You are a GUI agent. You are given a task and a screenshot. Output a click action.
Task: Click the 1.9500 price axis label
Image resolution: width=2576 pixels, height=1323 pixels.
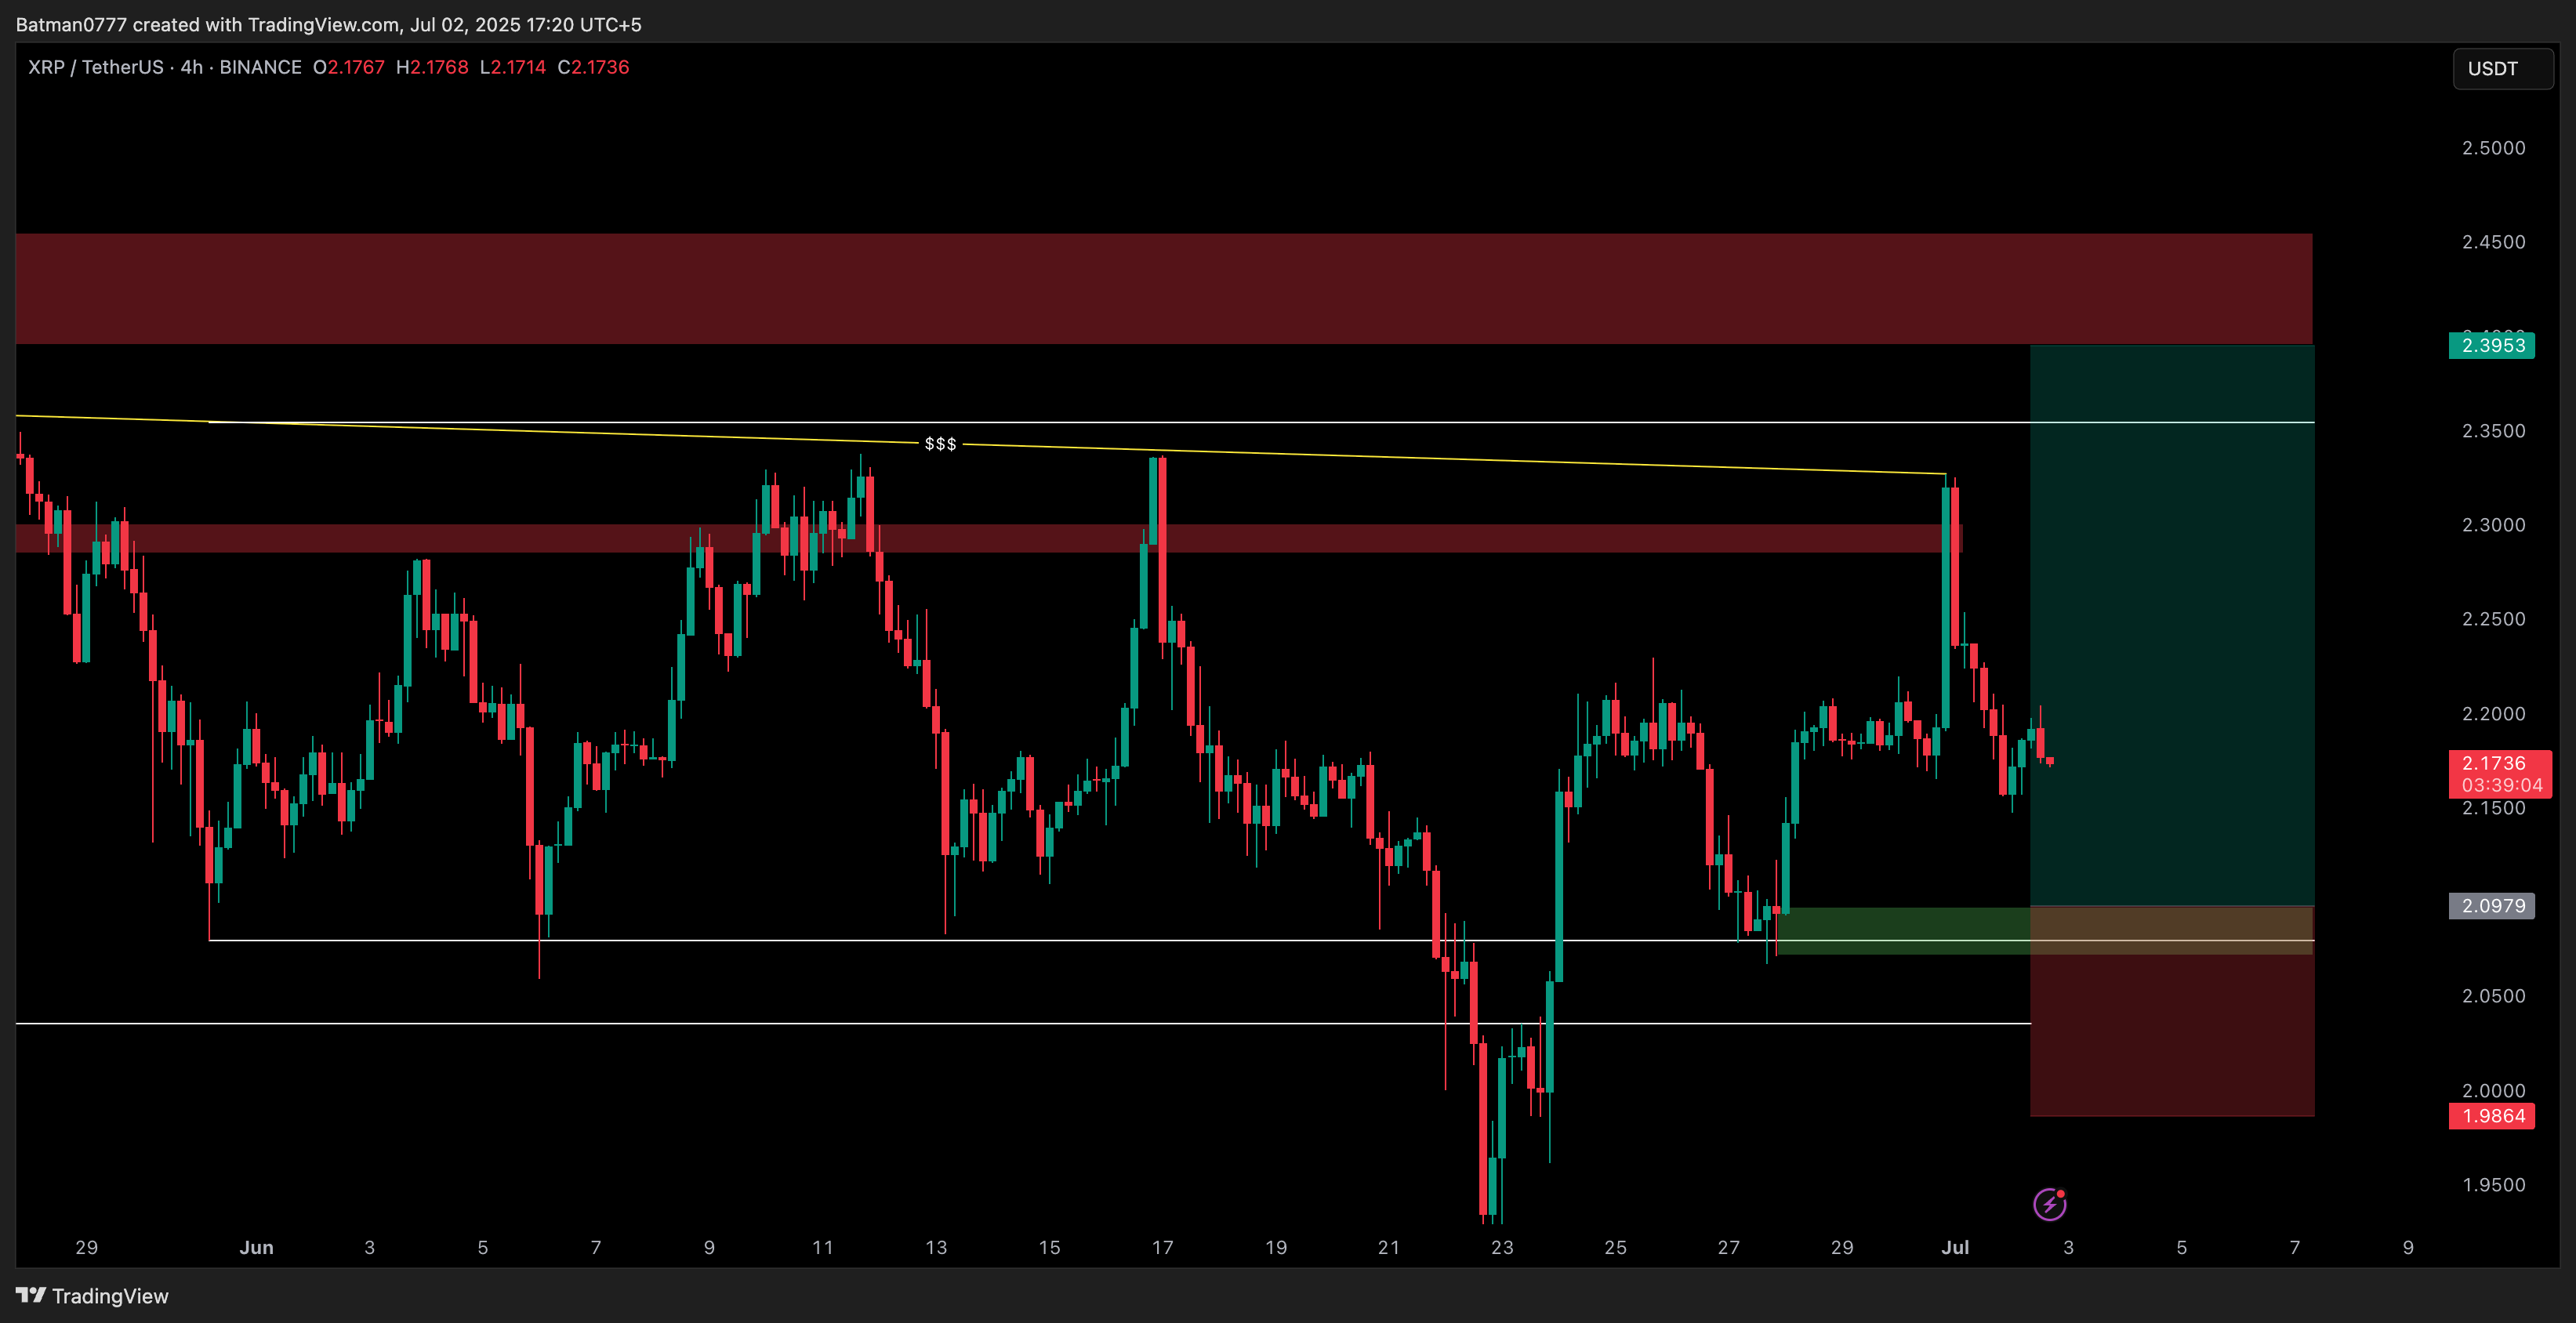[x=2493, y=1185]
